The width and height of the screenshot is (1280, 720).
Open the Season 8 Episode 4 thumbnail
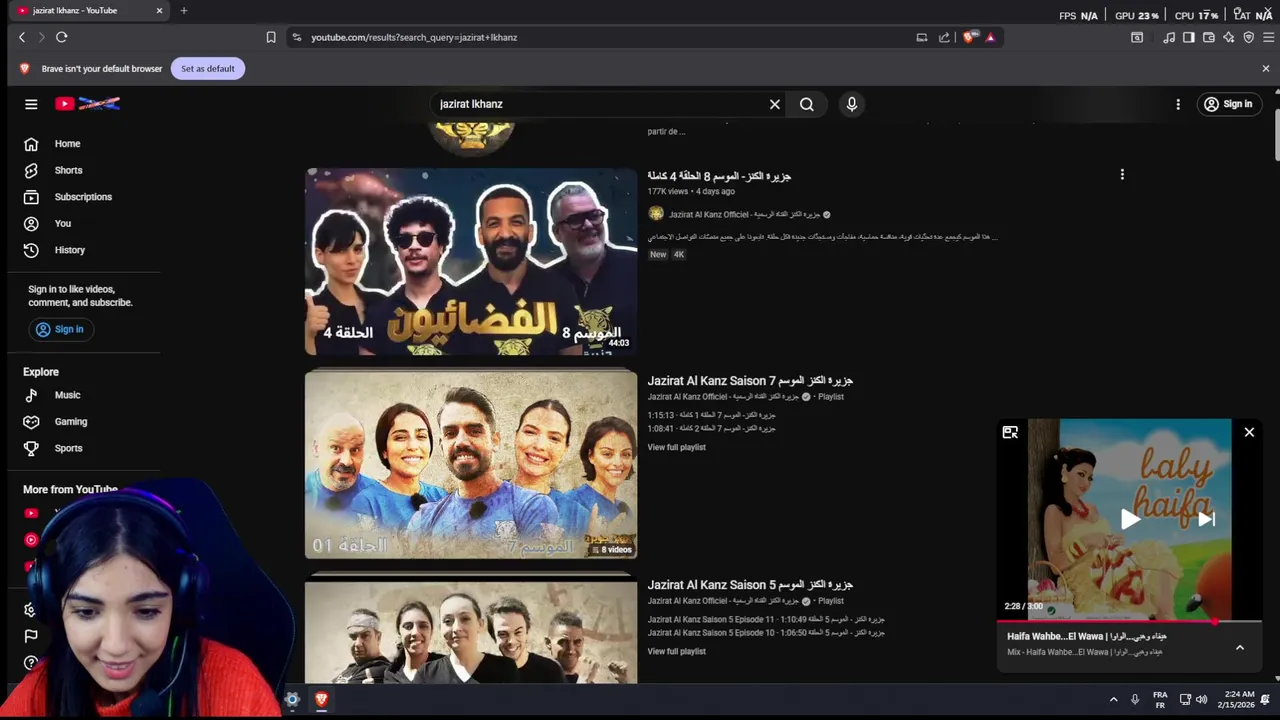pyautogui.click(x=471, y=262)
